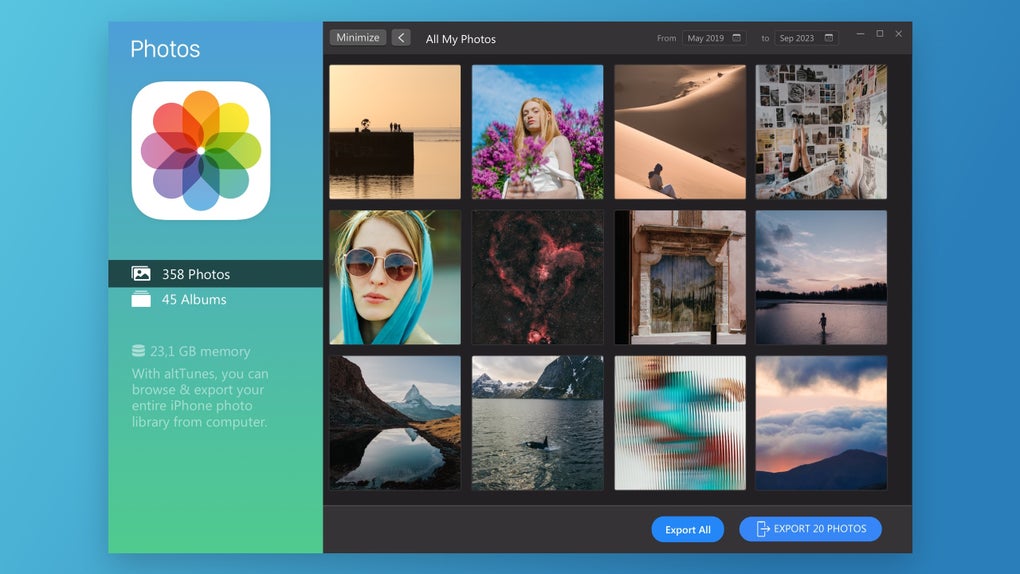Viewport: 1020px width, 574px height.
Task: Select the orca in fjord photo
Action: [537, 422]
